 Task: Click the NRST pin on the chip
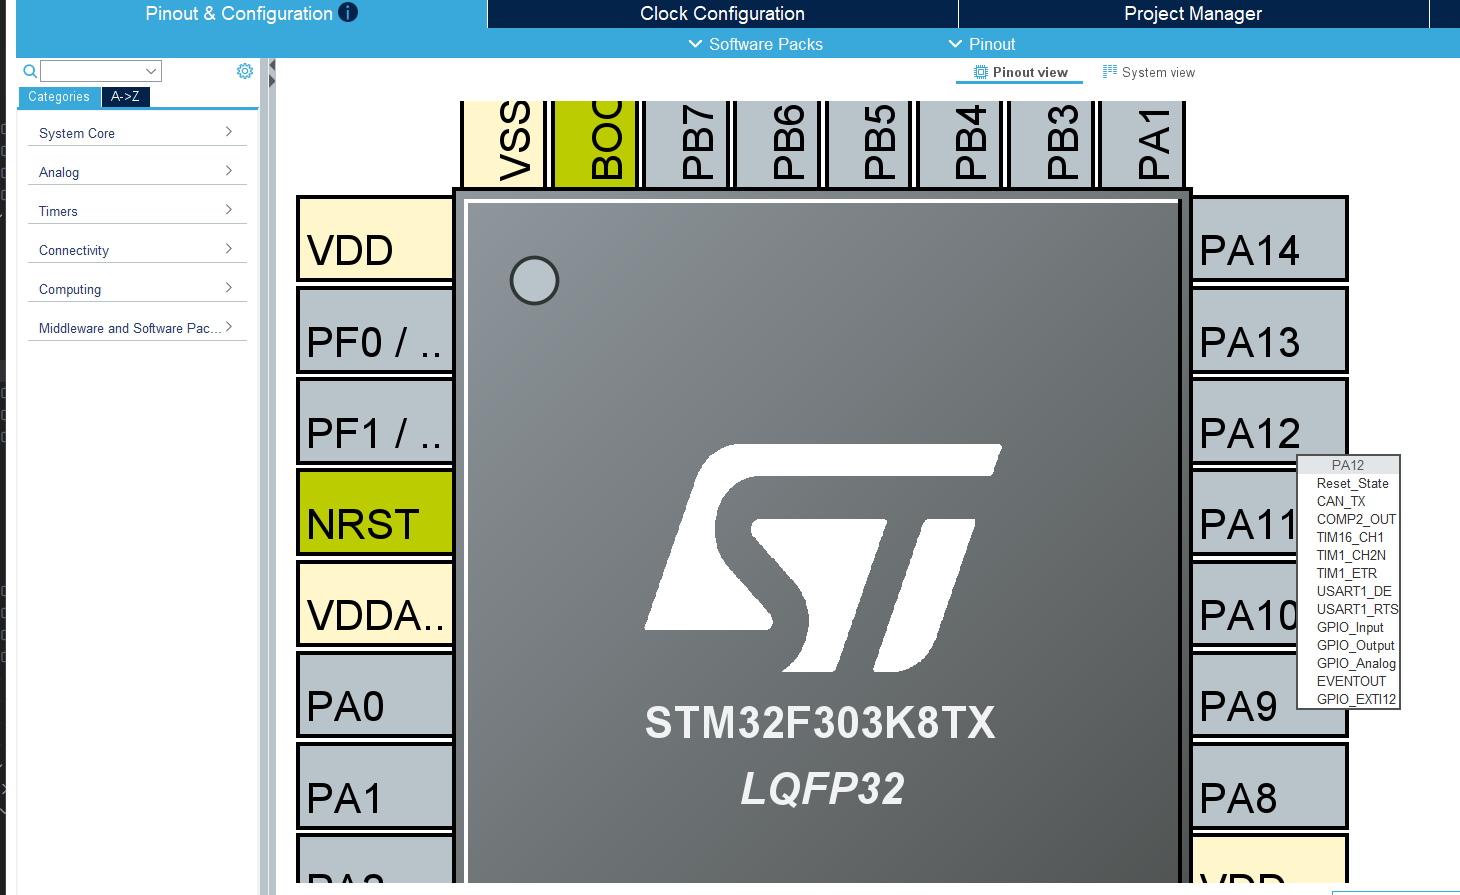[x=376, y=513]
